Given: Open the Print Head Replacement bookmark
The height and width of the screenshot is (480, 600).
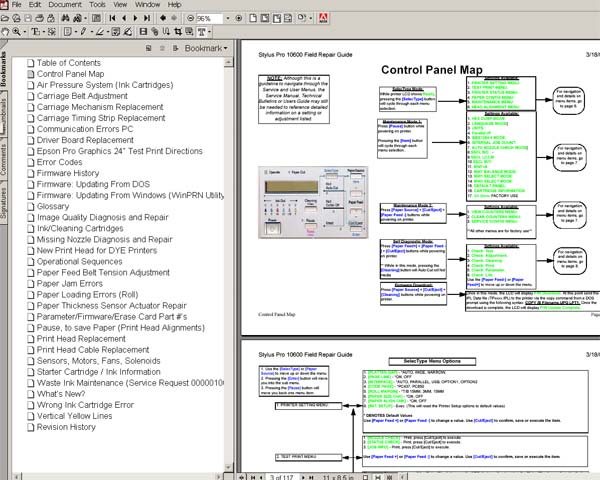Looking at the screenshot, I should pyautogui.click(x=81, y=339).
